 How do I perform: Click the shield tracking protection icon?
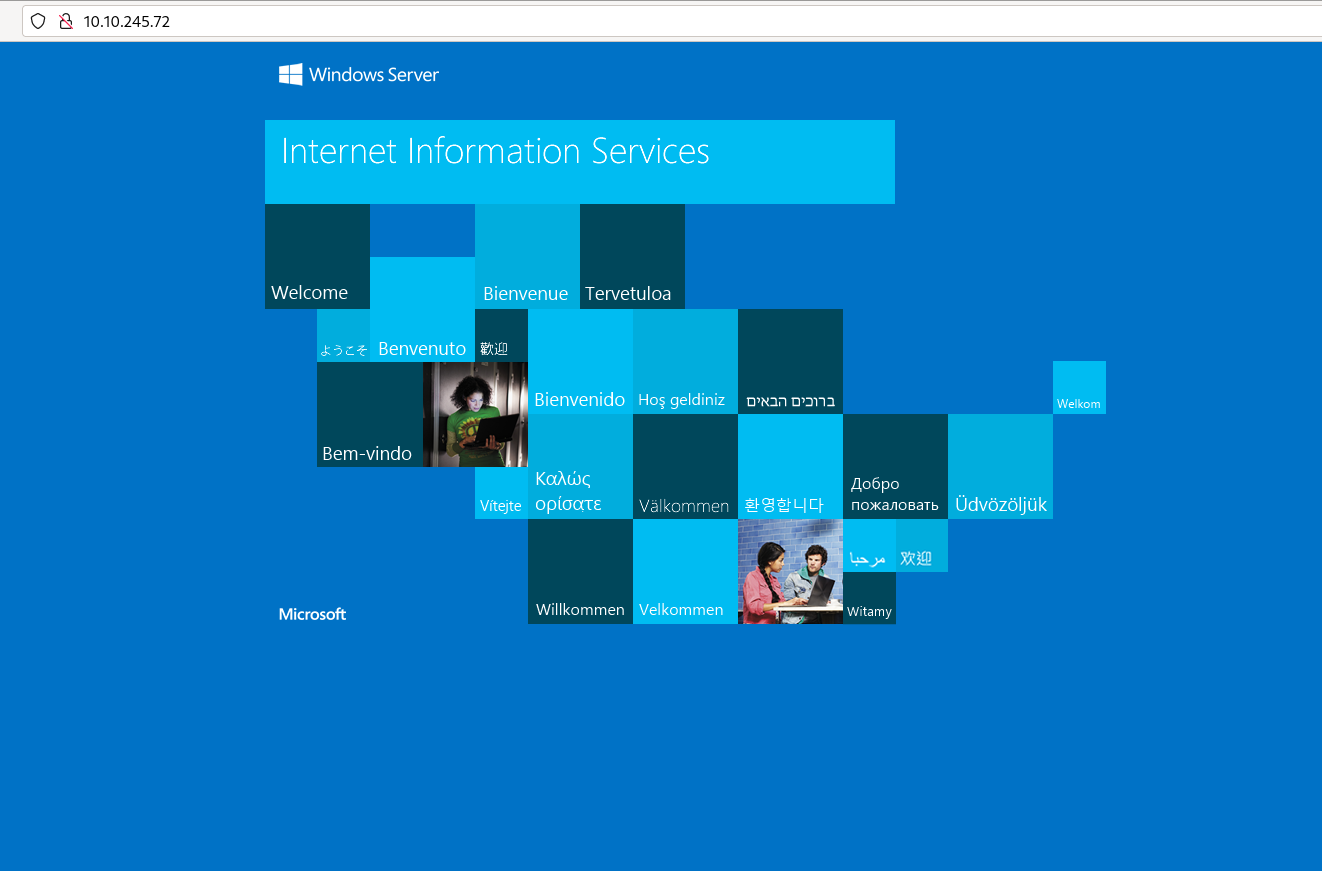click(x=38, y=21)
